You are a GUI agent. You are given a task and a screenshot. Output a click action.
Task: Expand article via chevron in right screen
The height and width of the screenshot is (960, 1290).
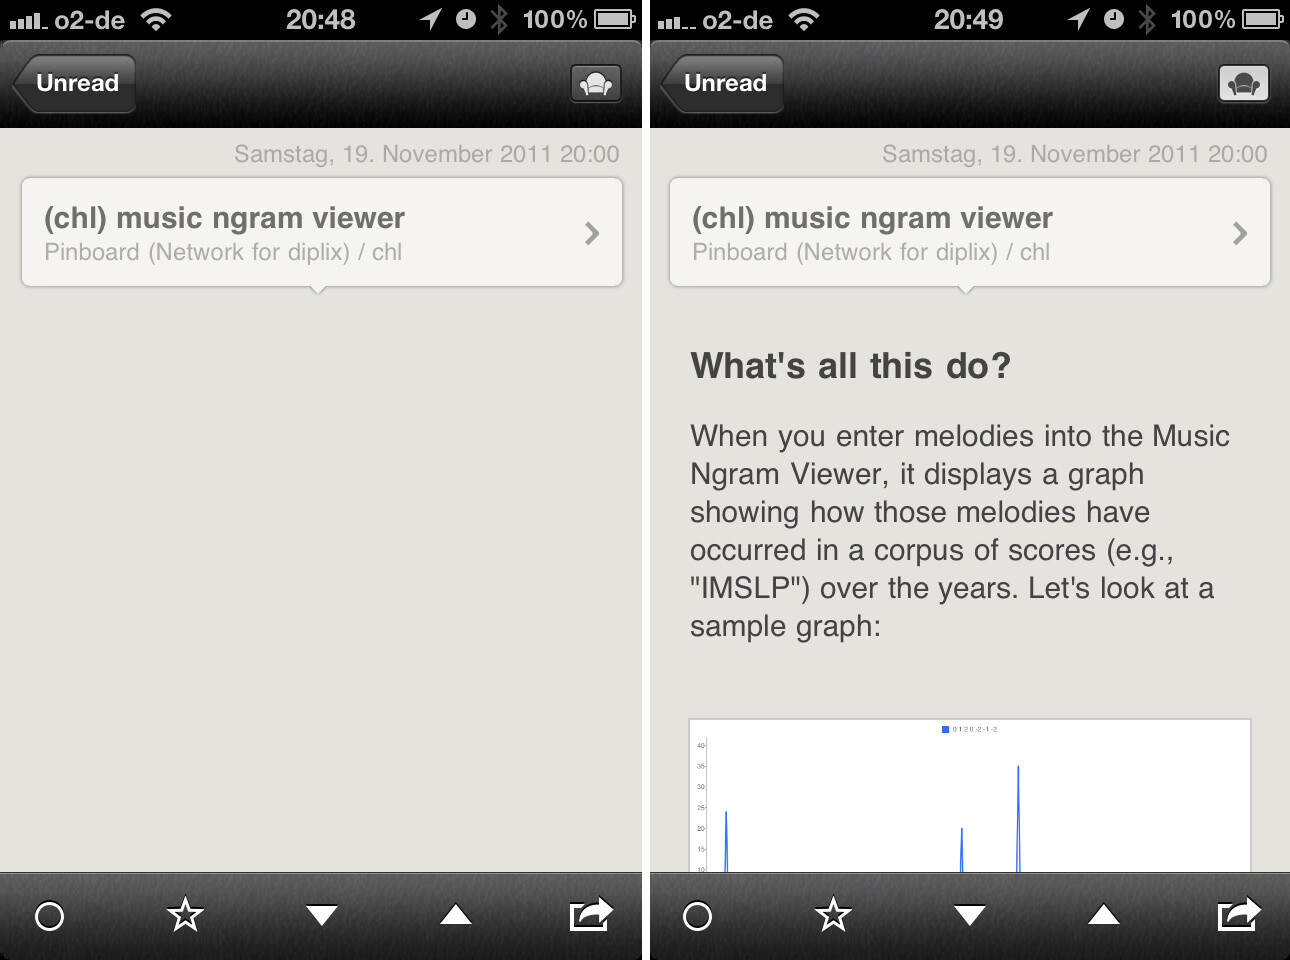click(1240, 234)
